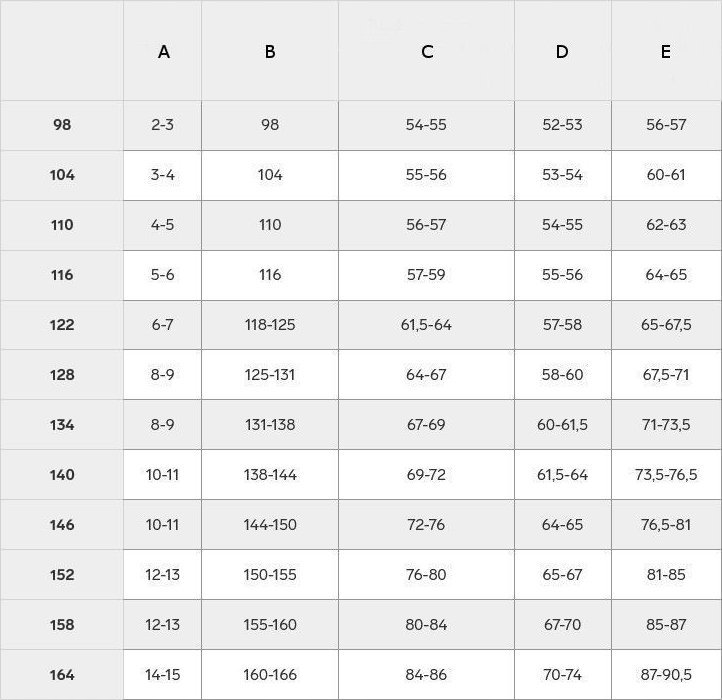The image size is (722, 700).
Task: Select the size 140 row header
Action: click(x=62, y=475)
